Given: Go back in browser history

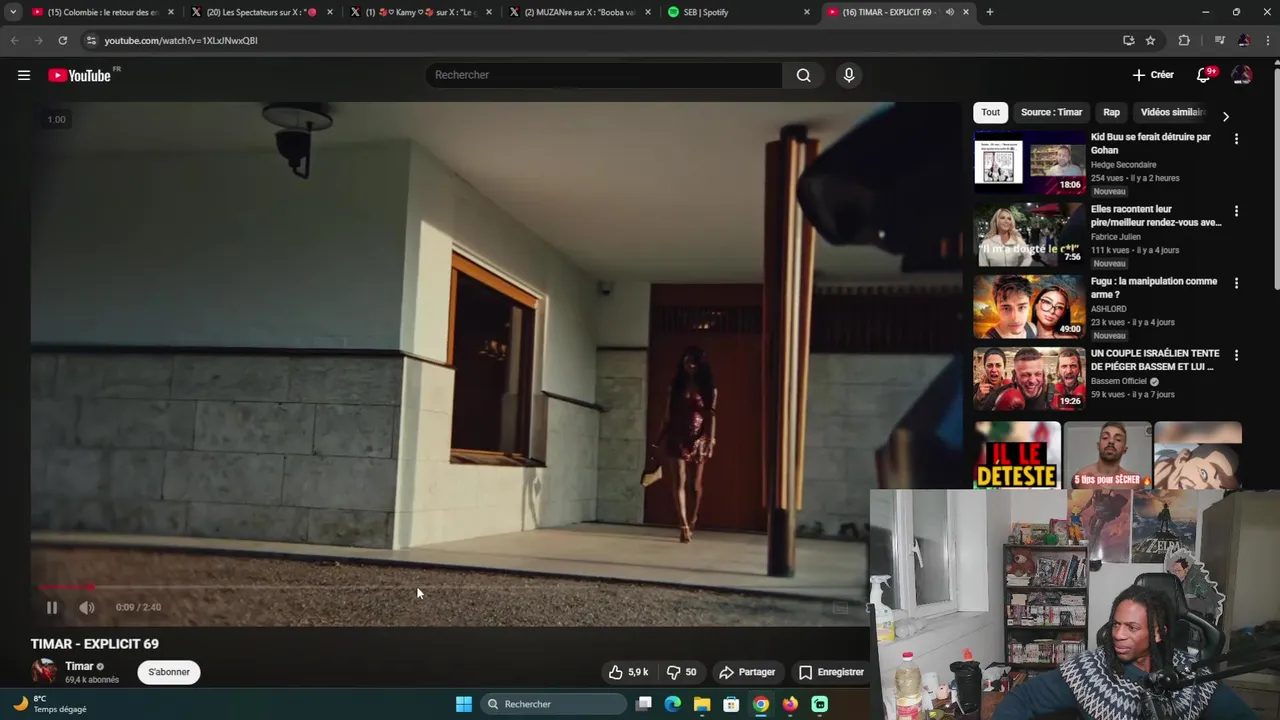Looking at the screenshot, I should coord(14,40).
